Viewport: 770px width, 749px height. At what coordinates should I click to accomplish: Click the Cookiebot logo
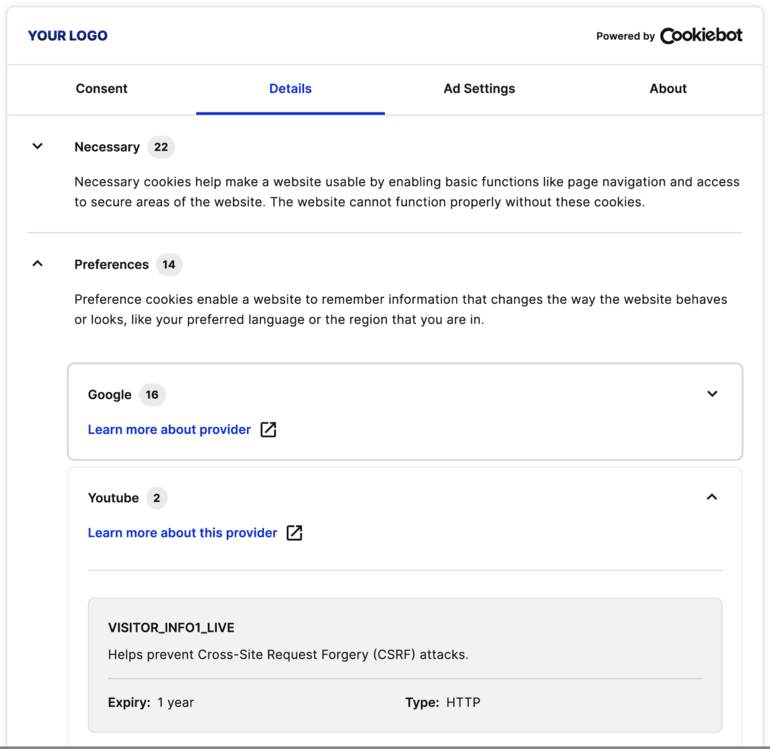point(700,35)
